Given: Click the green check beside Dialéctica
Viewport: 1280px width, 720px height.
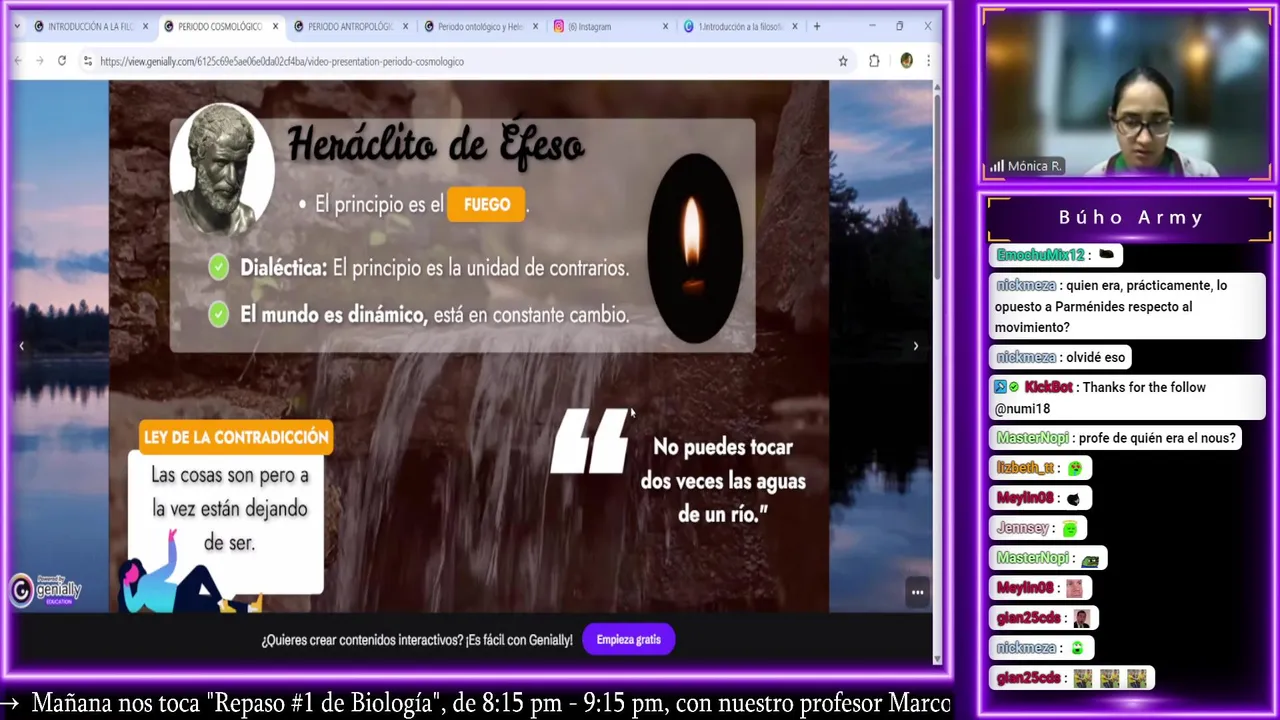Looking at the screenshot, I should coord(219,267).
